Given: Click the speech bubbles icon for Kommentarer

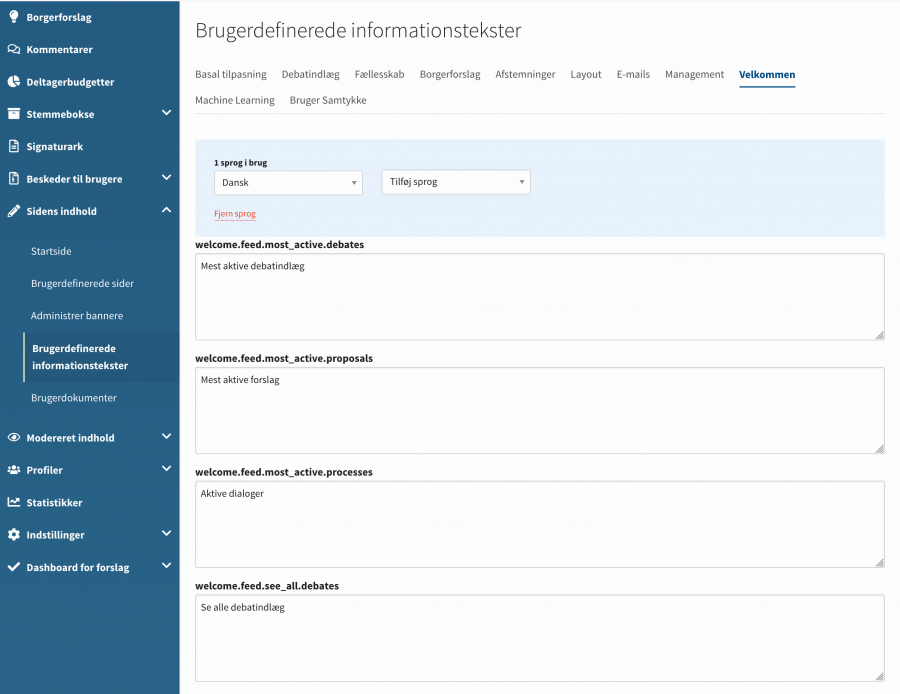Looking at the screenshot, I should click(14, 49).
